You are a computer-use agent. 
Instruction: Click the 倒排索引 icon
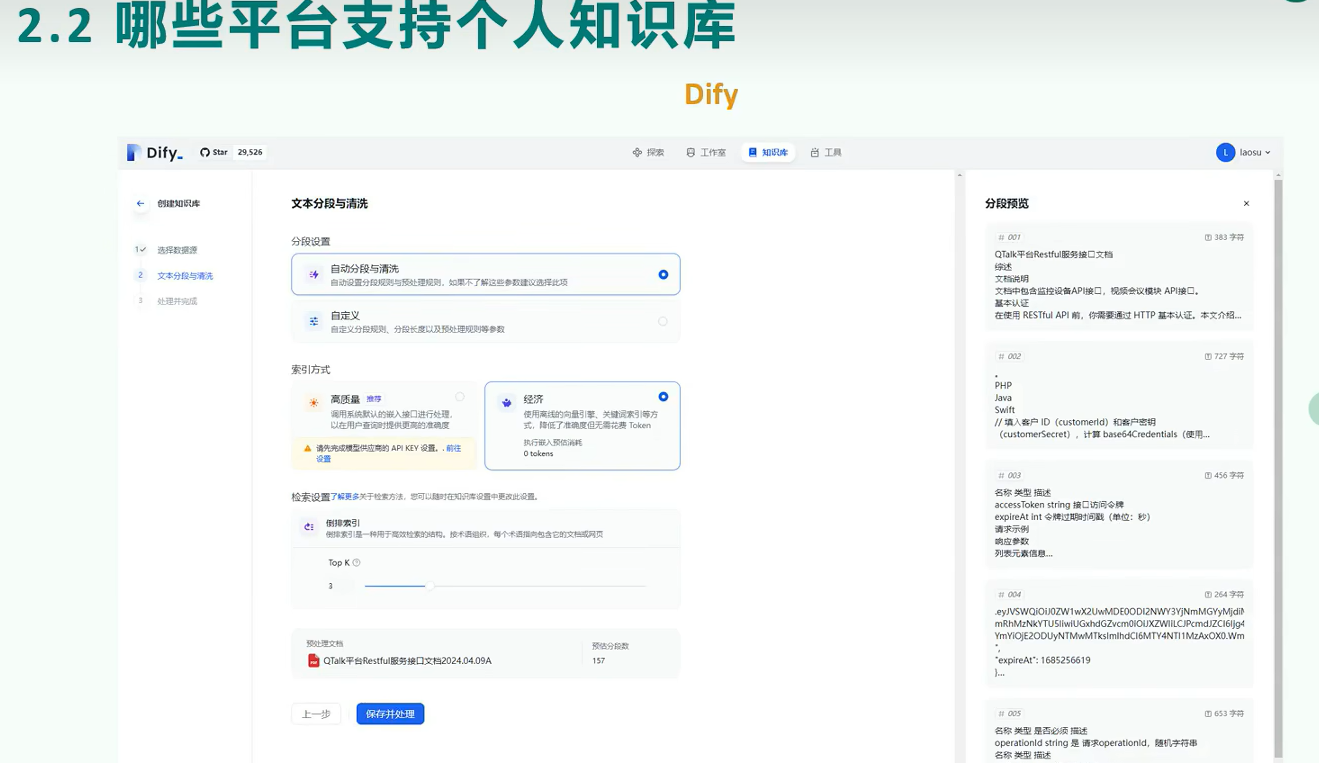click(309, 526)
